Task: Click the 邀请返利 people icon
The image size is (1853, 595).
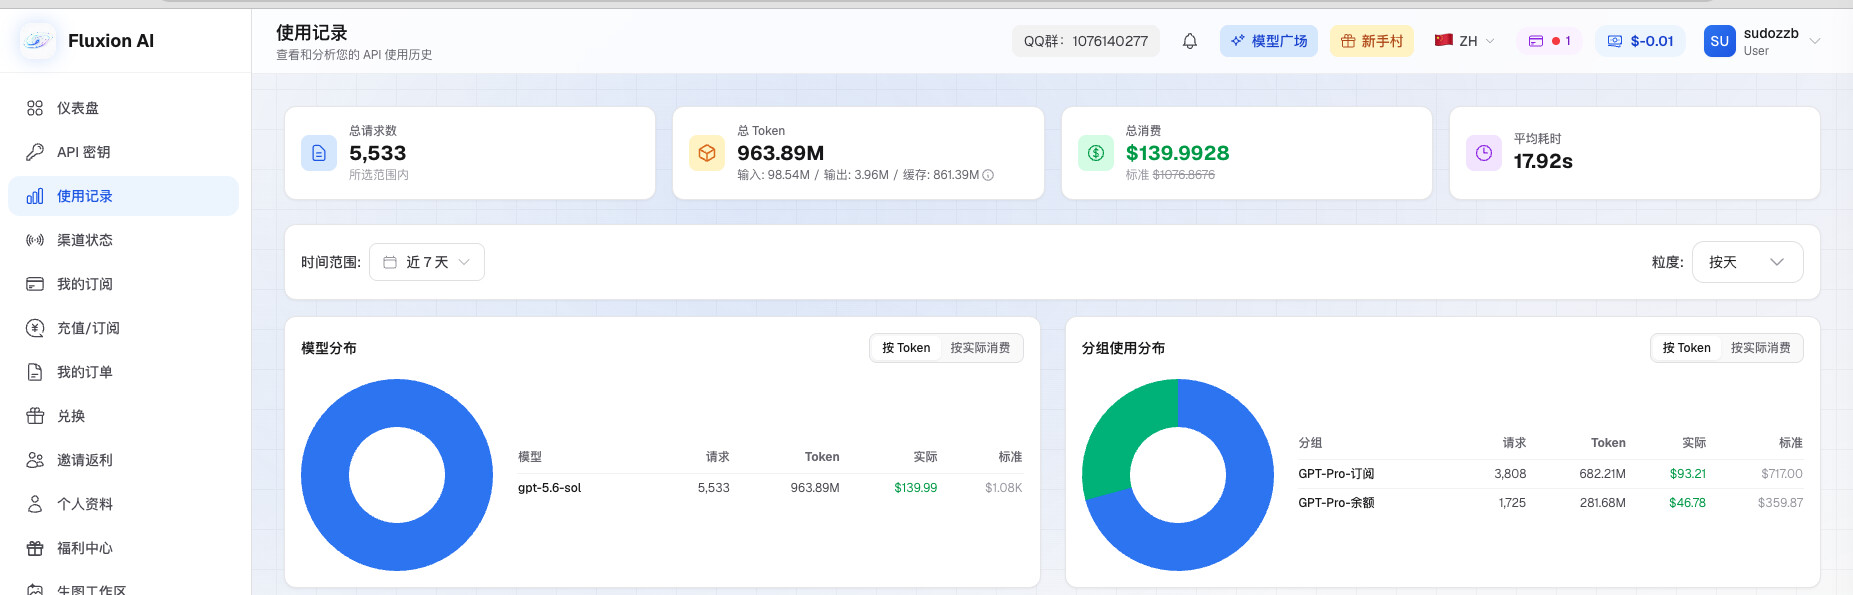Action: (x=35, y=460)
